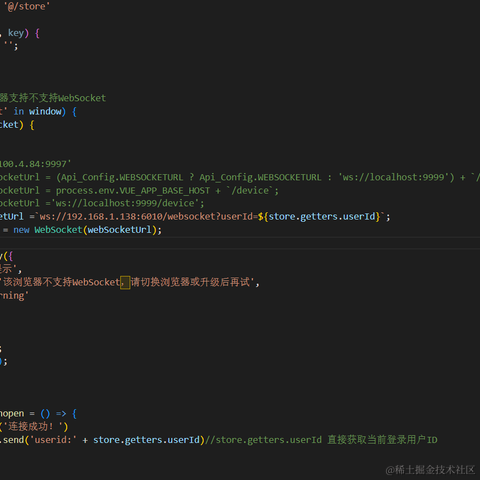480x480 pixels.
Task: Click the first Api_Config.WEBSOCKETURL before the question mark
Action: 122,177
